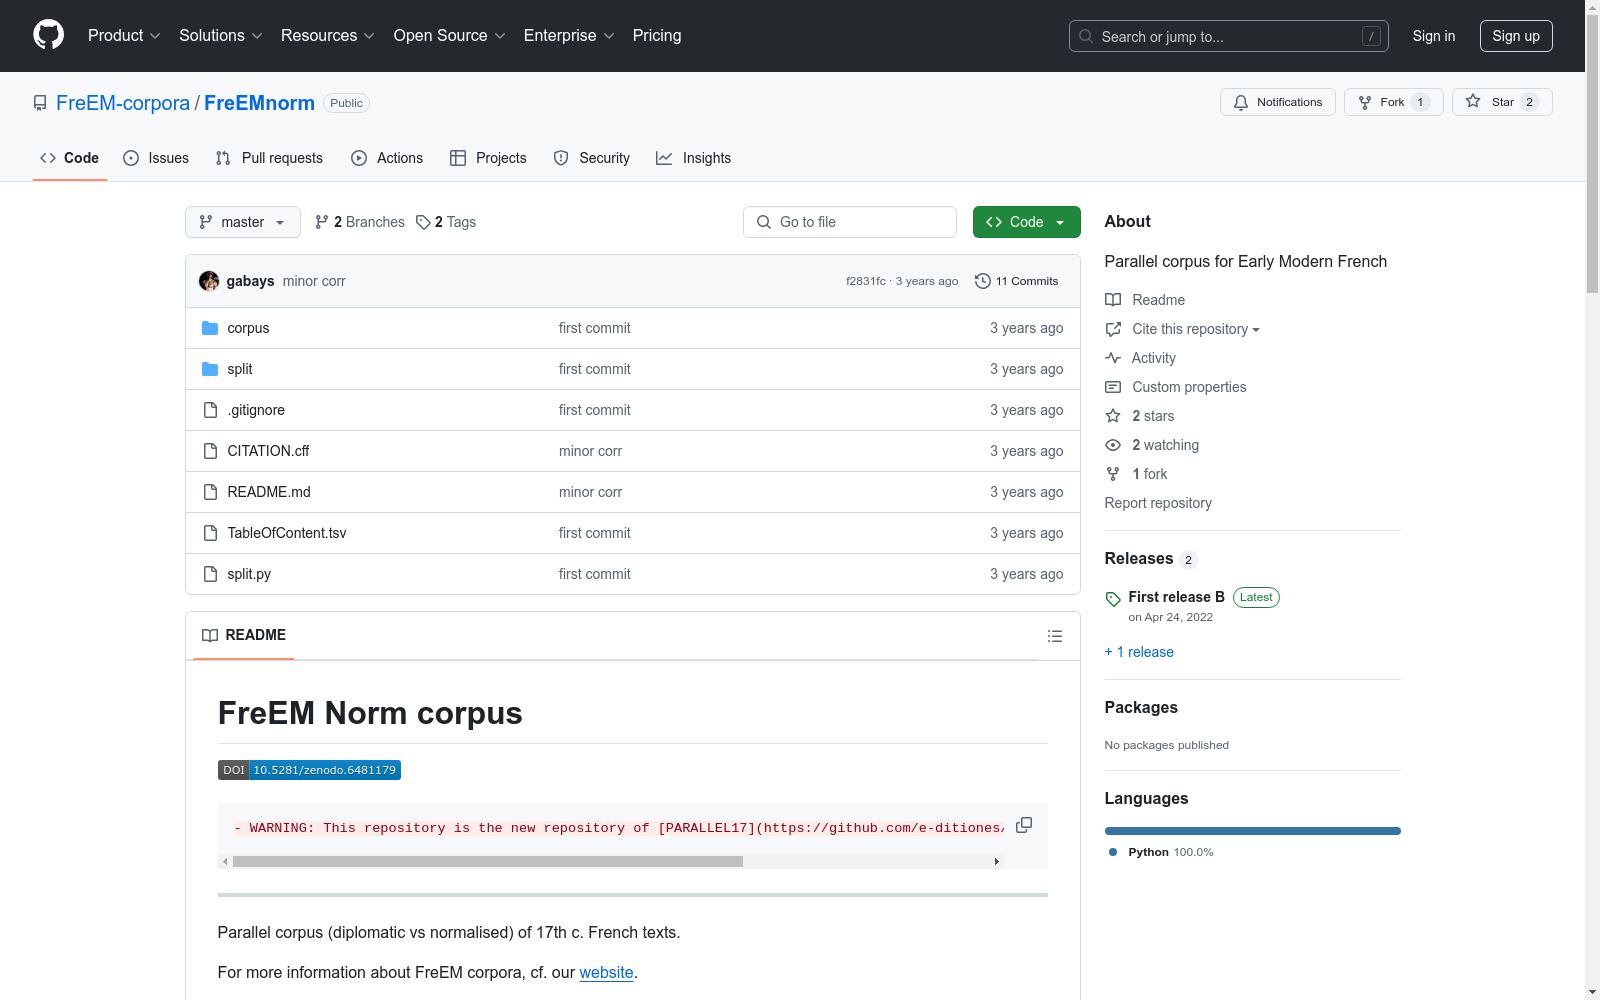
Task: Click the fork icon in About
Action: [1113, 474]
